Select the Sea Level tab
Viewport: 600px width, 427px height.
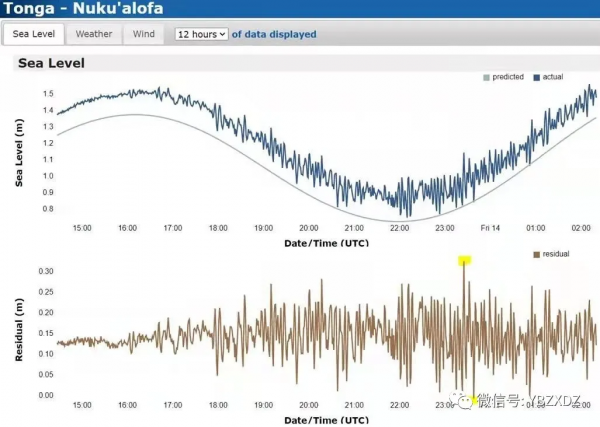point(34,34)
